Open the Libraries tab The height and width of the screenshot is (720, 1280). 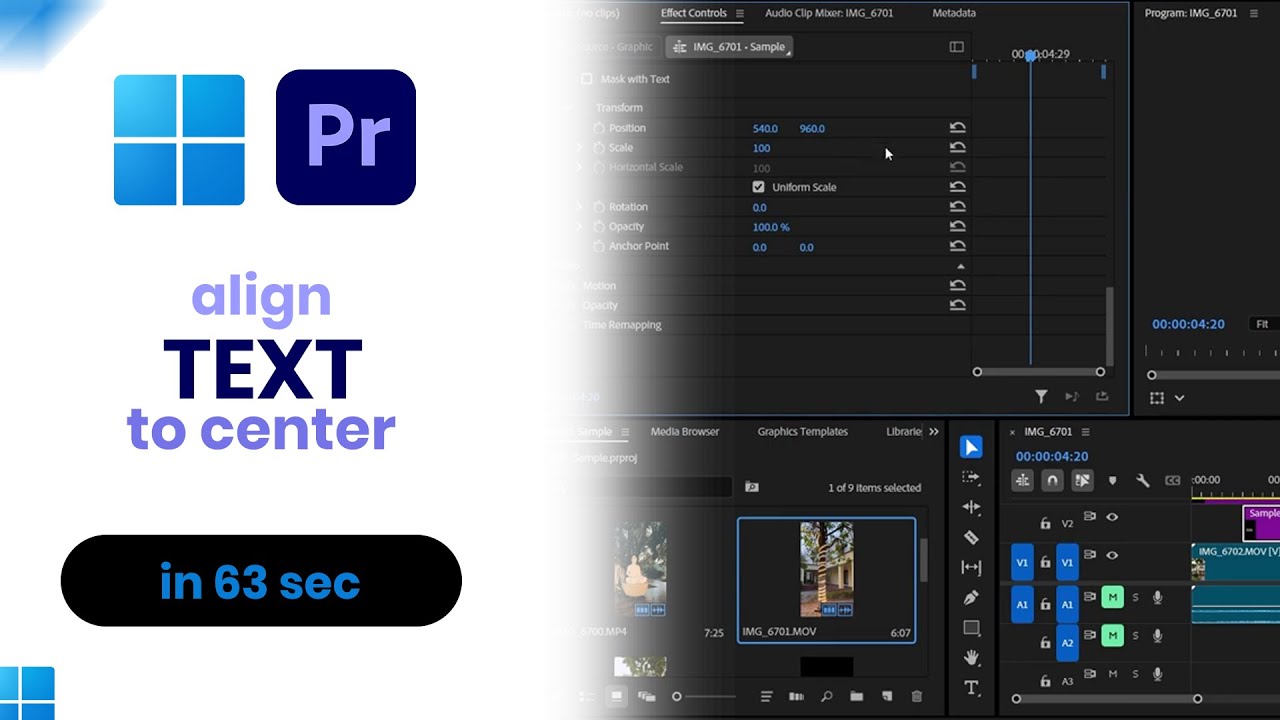click(x=905, y=432)
